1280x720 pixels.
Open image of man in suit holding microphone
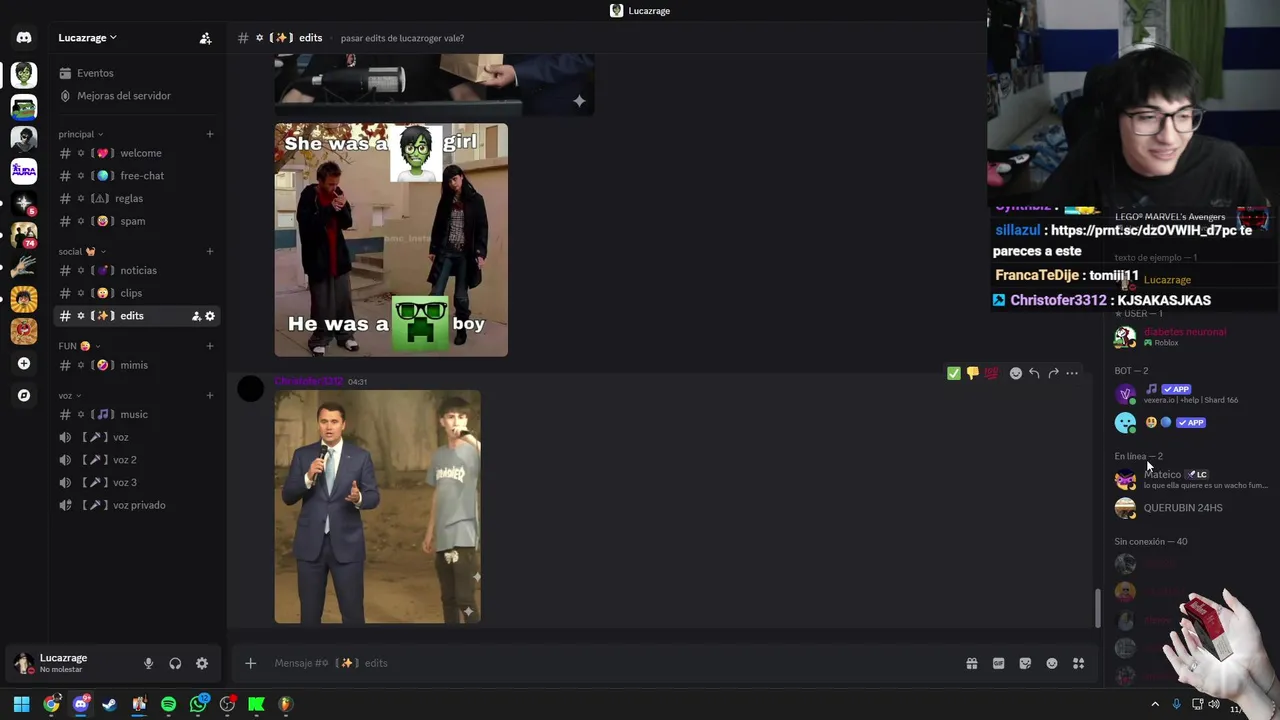tap(377, 507)
